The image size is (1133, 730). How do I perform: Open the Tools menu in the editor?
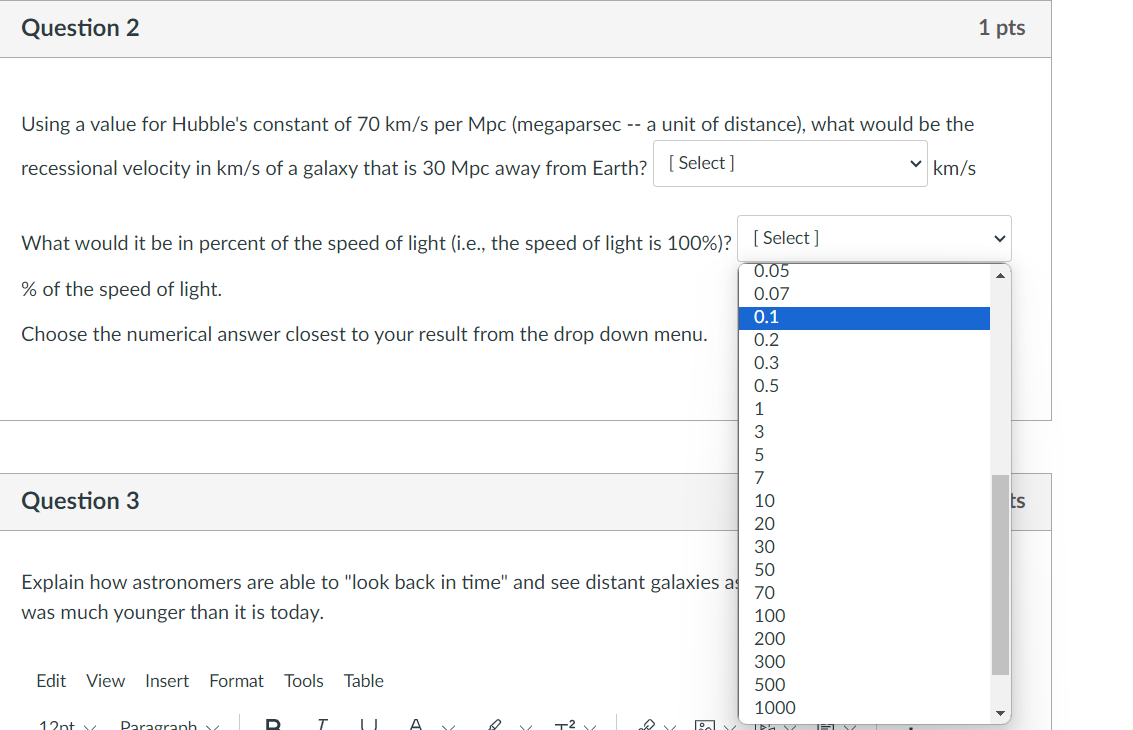coord(303,681)
